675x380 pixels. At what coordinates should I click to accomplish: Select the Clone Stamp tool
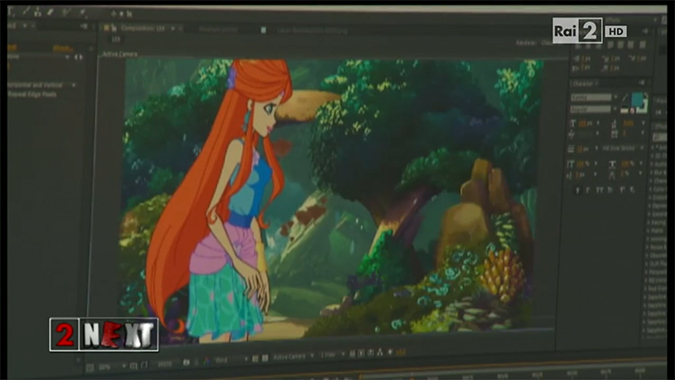(x=38, y=12)
